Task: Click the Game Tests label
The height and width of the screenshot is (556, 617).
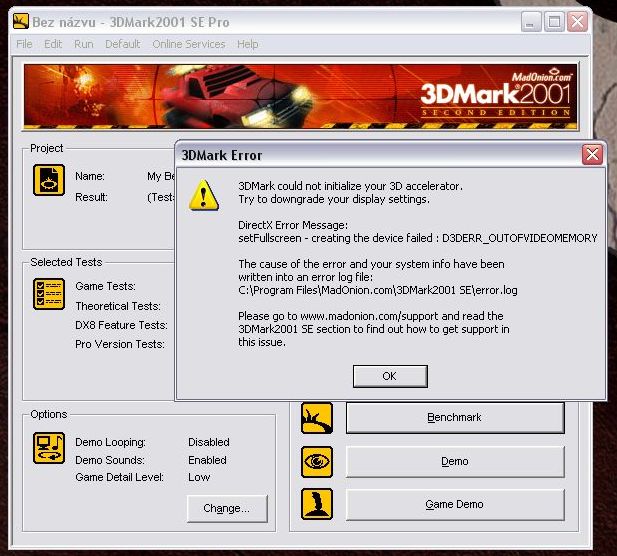Action: (105, 286)
